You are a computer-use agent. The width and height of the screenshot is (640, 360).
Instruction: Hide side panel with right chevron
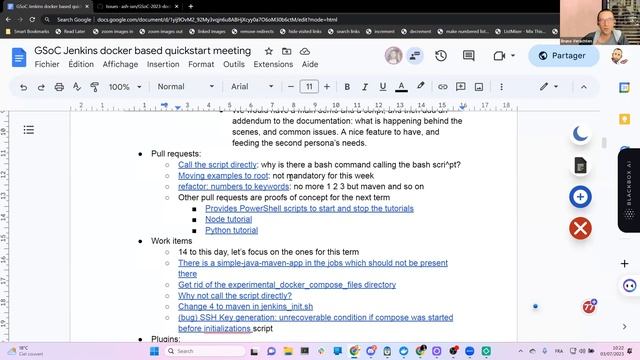(624, 327)
